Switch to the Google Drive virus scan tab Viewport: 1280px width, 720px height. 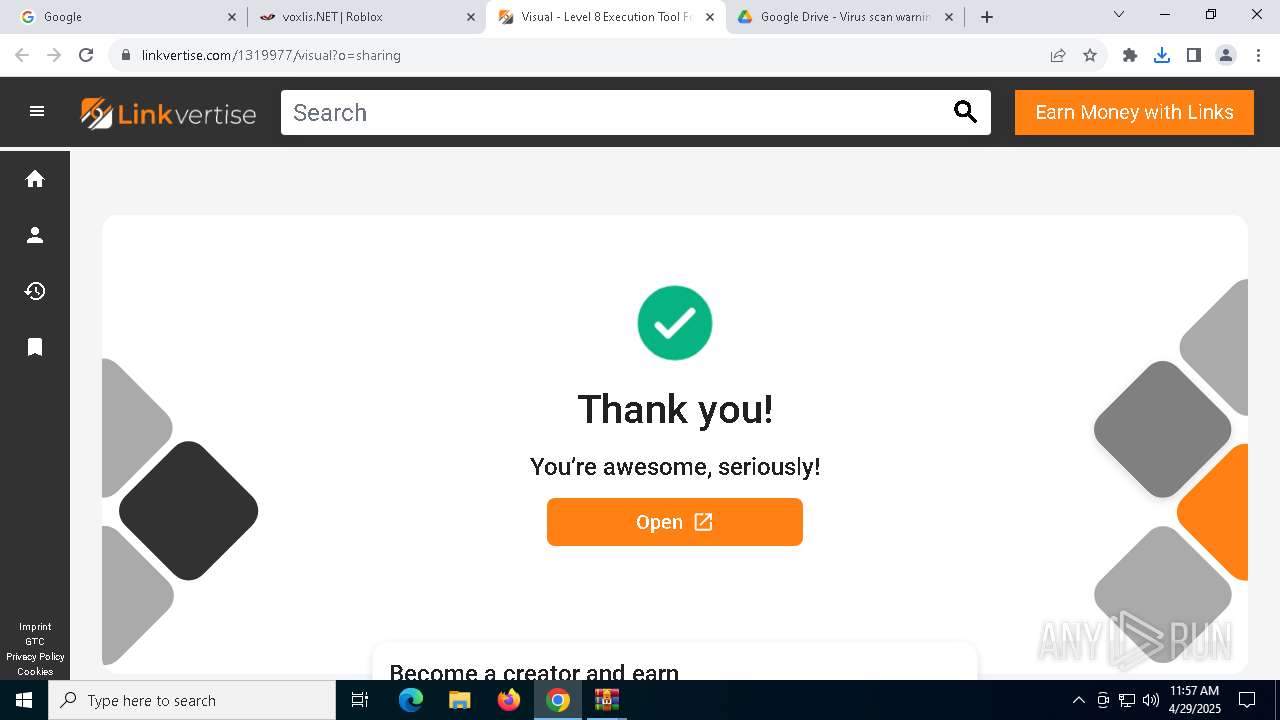point(845,17)
